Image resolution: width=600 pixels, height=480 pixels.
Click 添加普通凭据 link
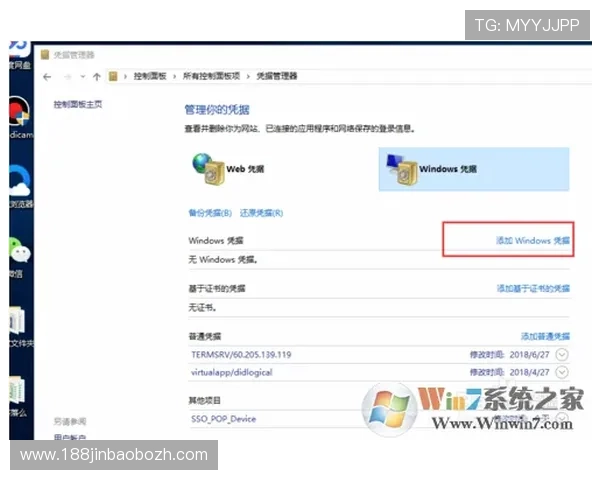[x=545, y=336]
